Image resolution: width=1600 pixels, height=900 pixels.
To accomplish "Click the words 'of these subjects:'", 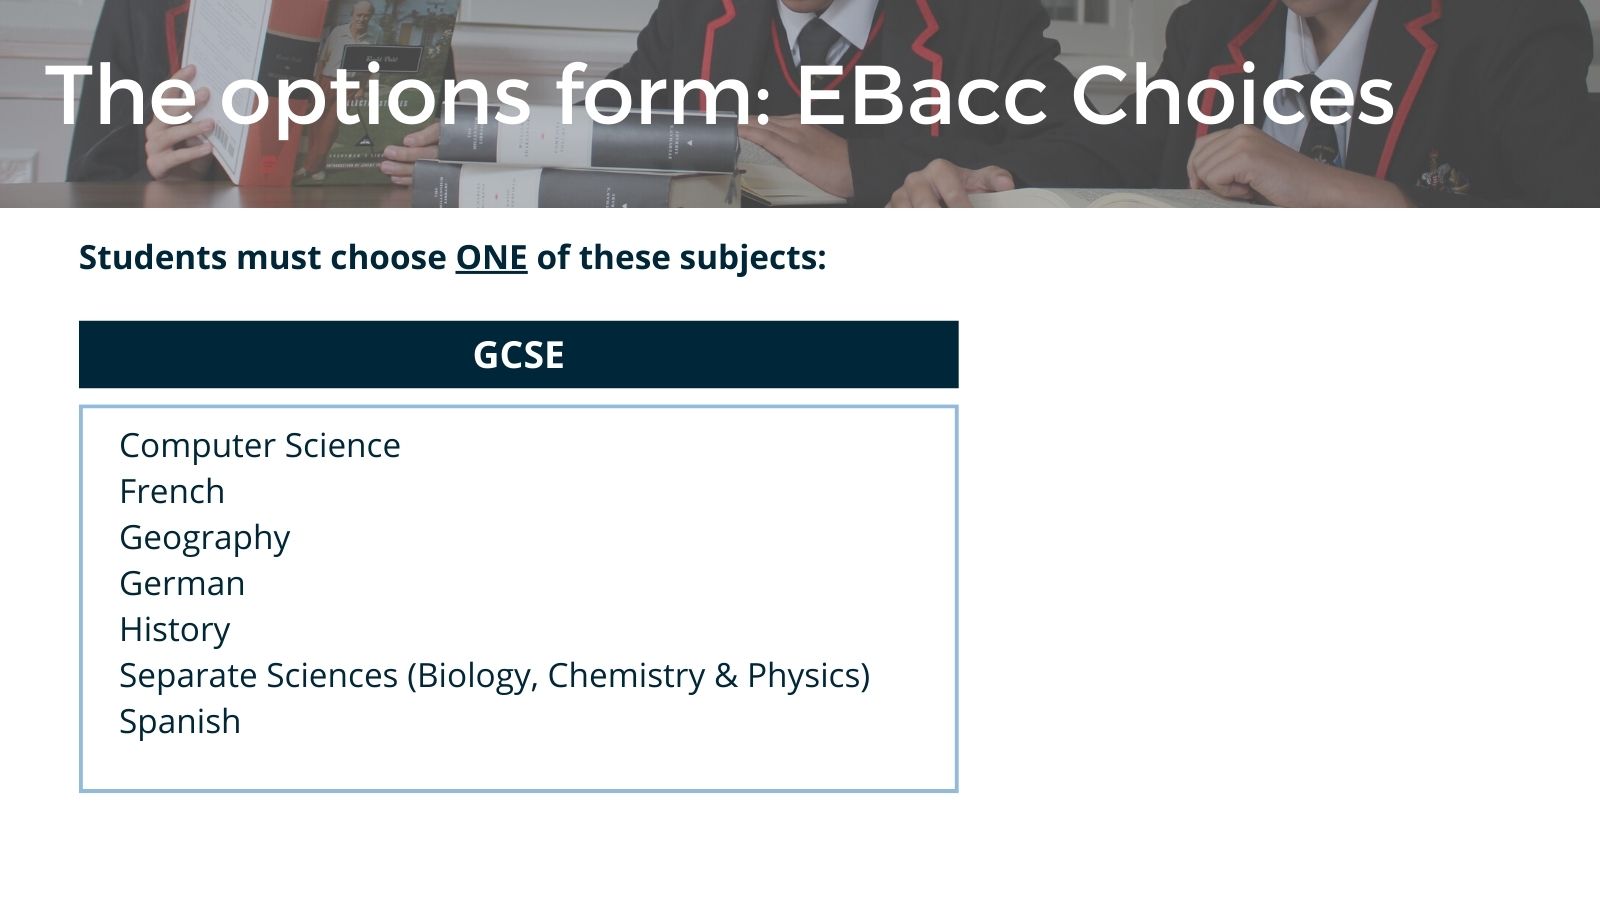I will tap(682, 257).
